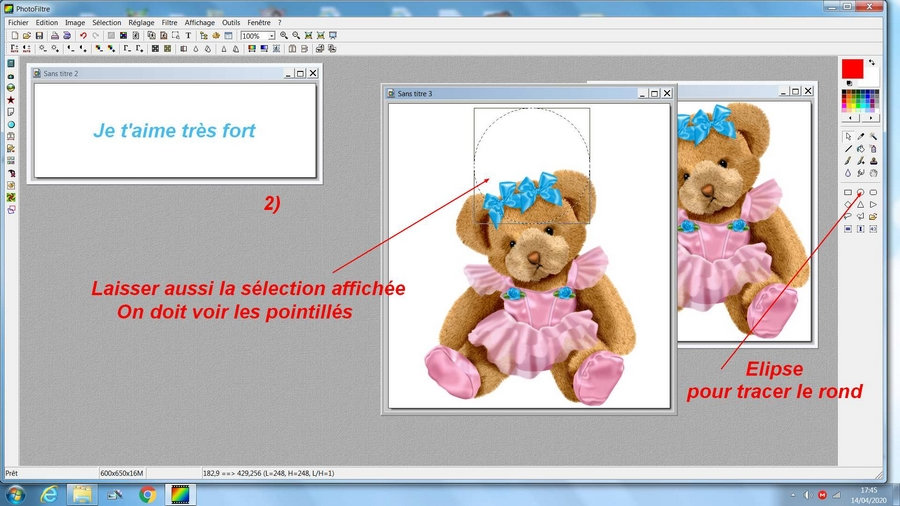The width and height of the screenshot is (900, 506).
Task: Select the Ellipse selection shape tool
Action: tap(860, 192)
